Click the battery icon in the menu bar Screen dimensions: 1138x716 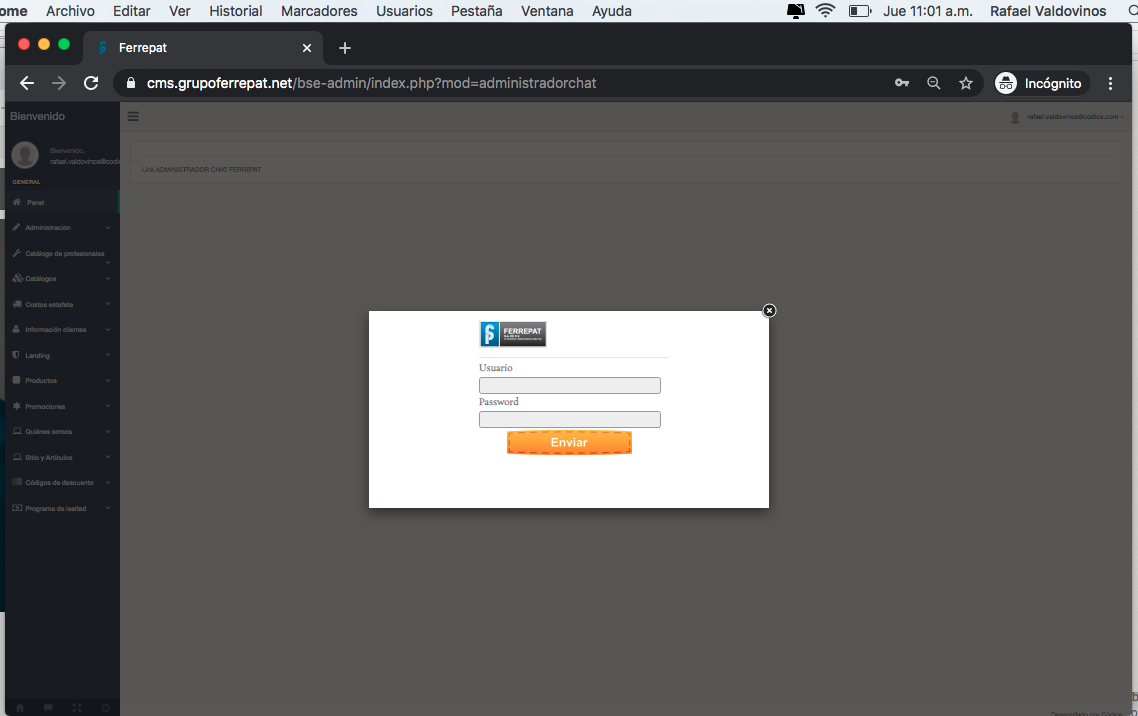tap(860, 11)
